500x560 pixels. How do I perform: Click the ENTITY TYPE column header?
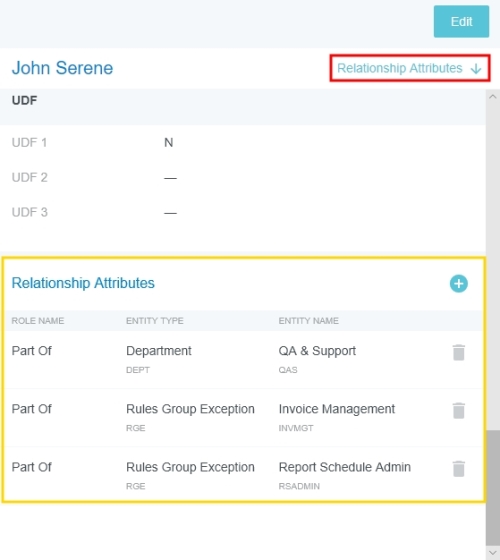155,321
